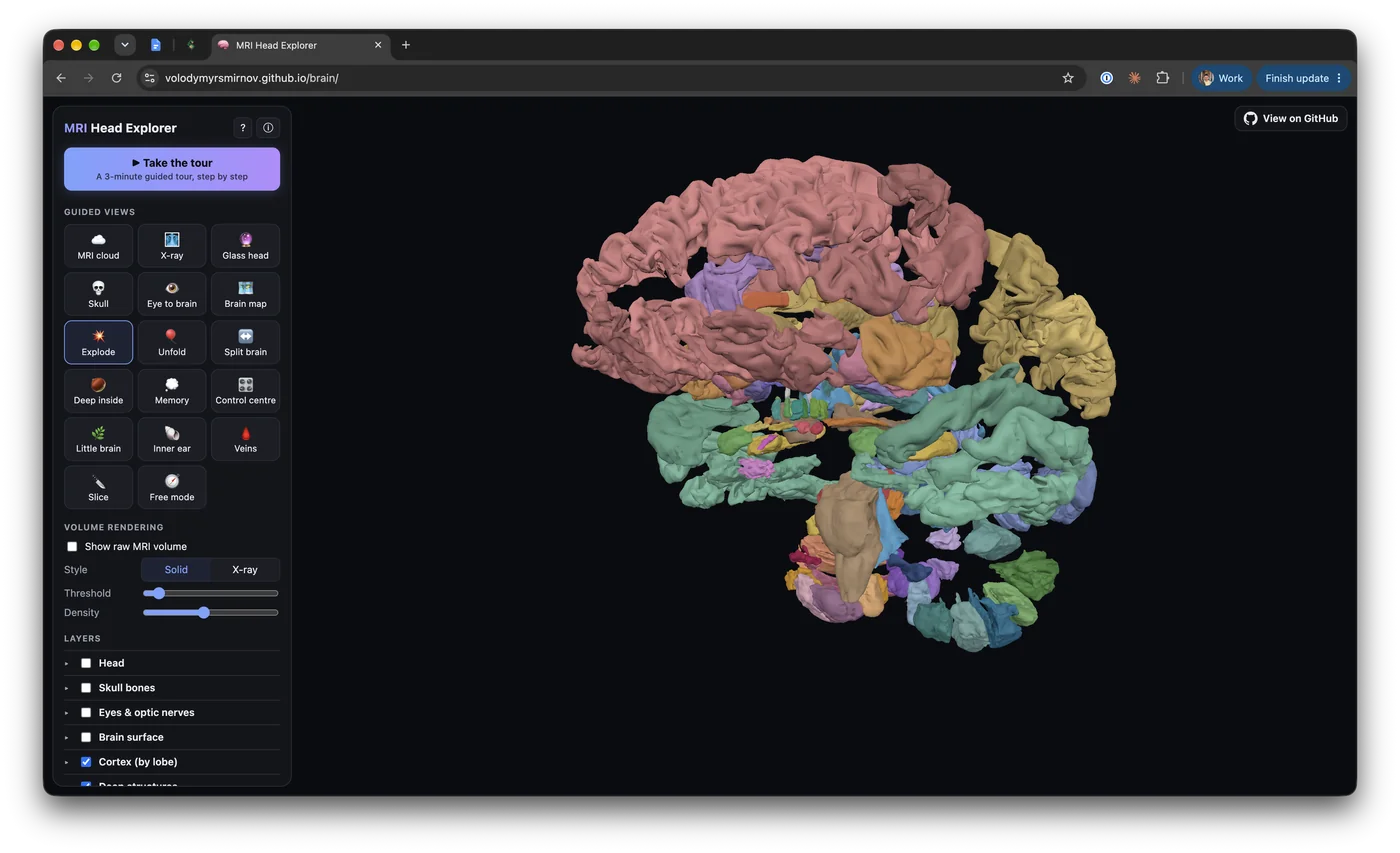Bookmark this page with the star icon
Viewport: 1400px width, 853px height.
coord(1068,78)
